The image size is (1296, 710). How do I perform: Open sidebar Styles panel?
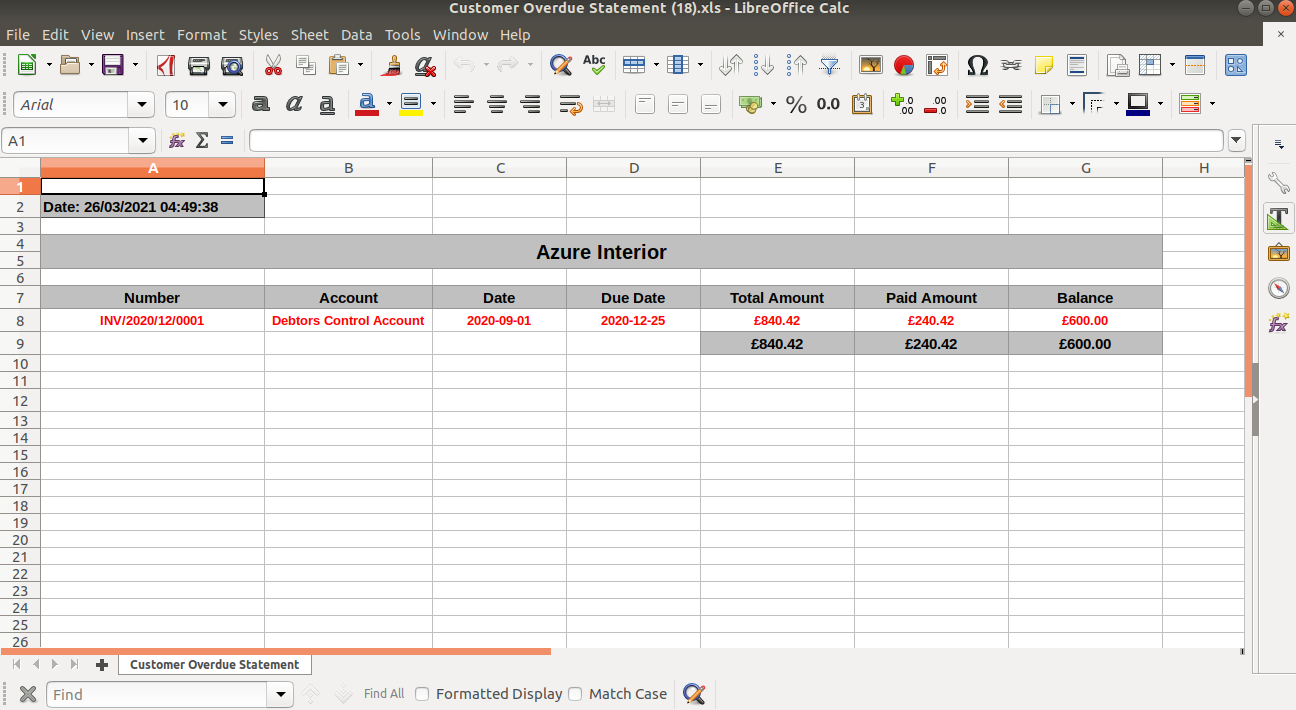pos(1279,217)
